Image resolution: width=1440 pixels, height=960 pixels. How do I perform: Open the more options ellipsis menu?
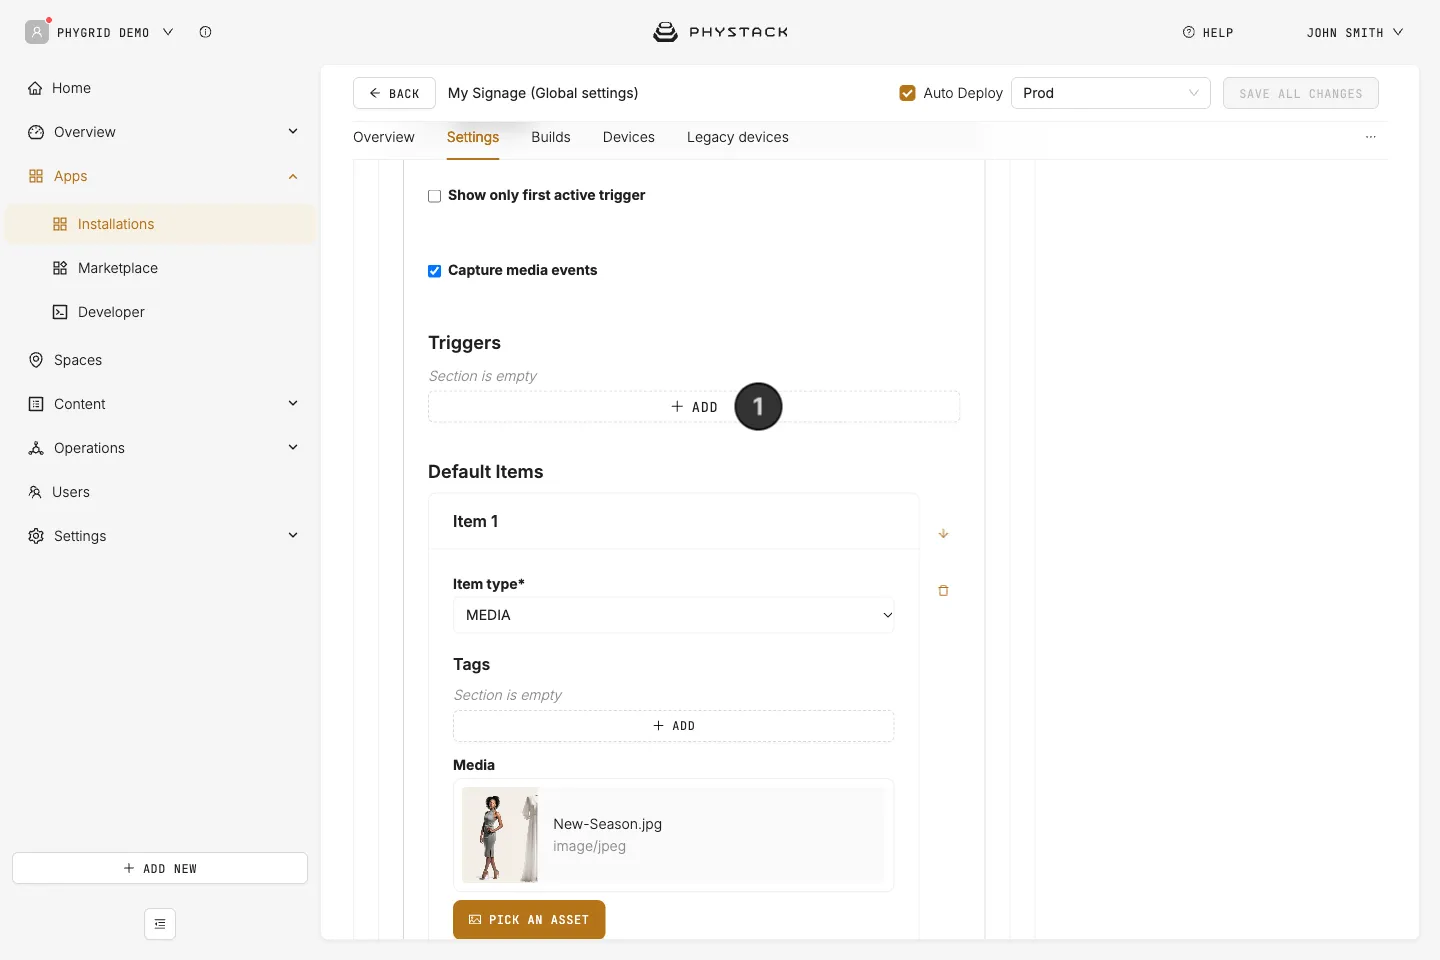pyautogui.click(x=1371, y=137)
